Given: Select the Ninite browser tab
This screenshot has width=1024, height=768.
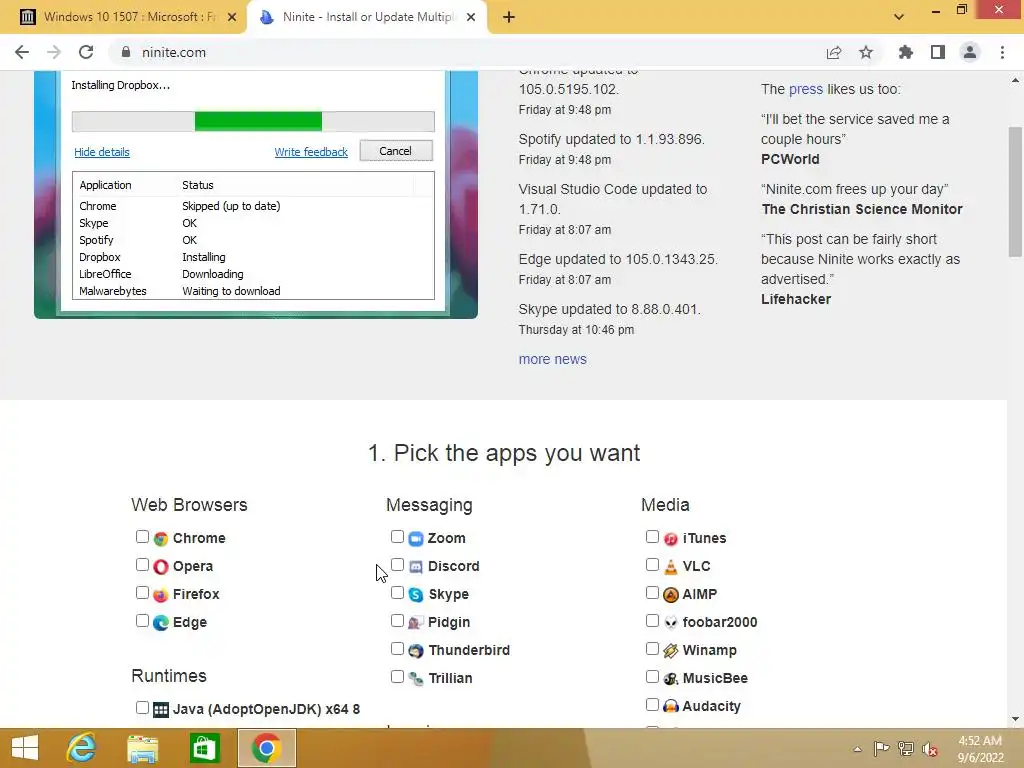Looking at the screenshot, I should [367, 17].
